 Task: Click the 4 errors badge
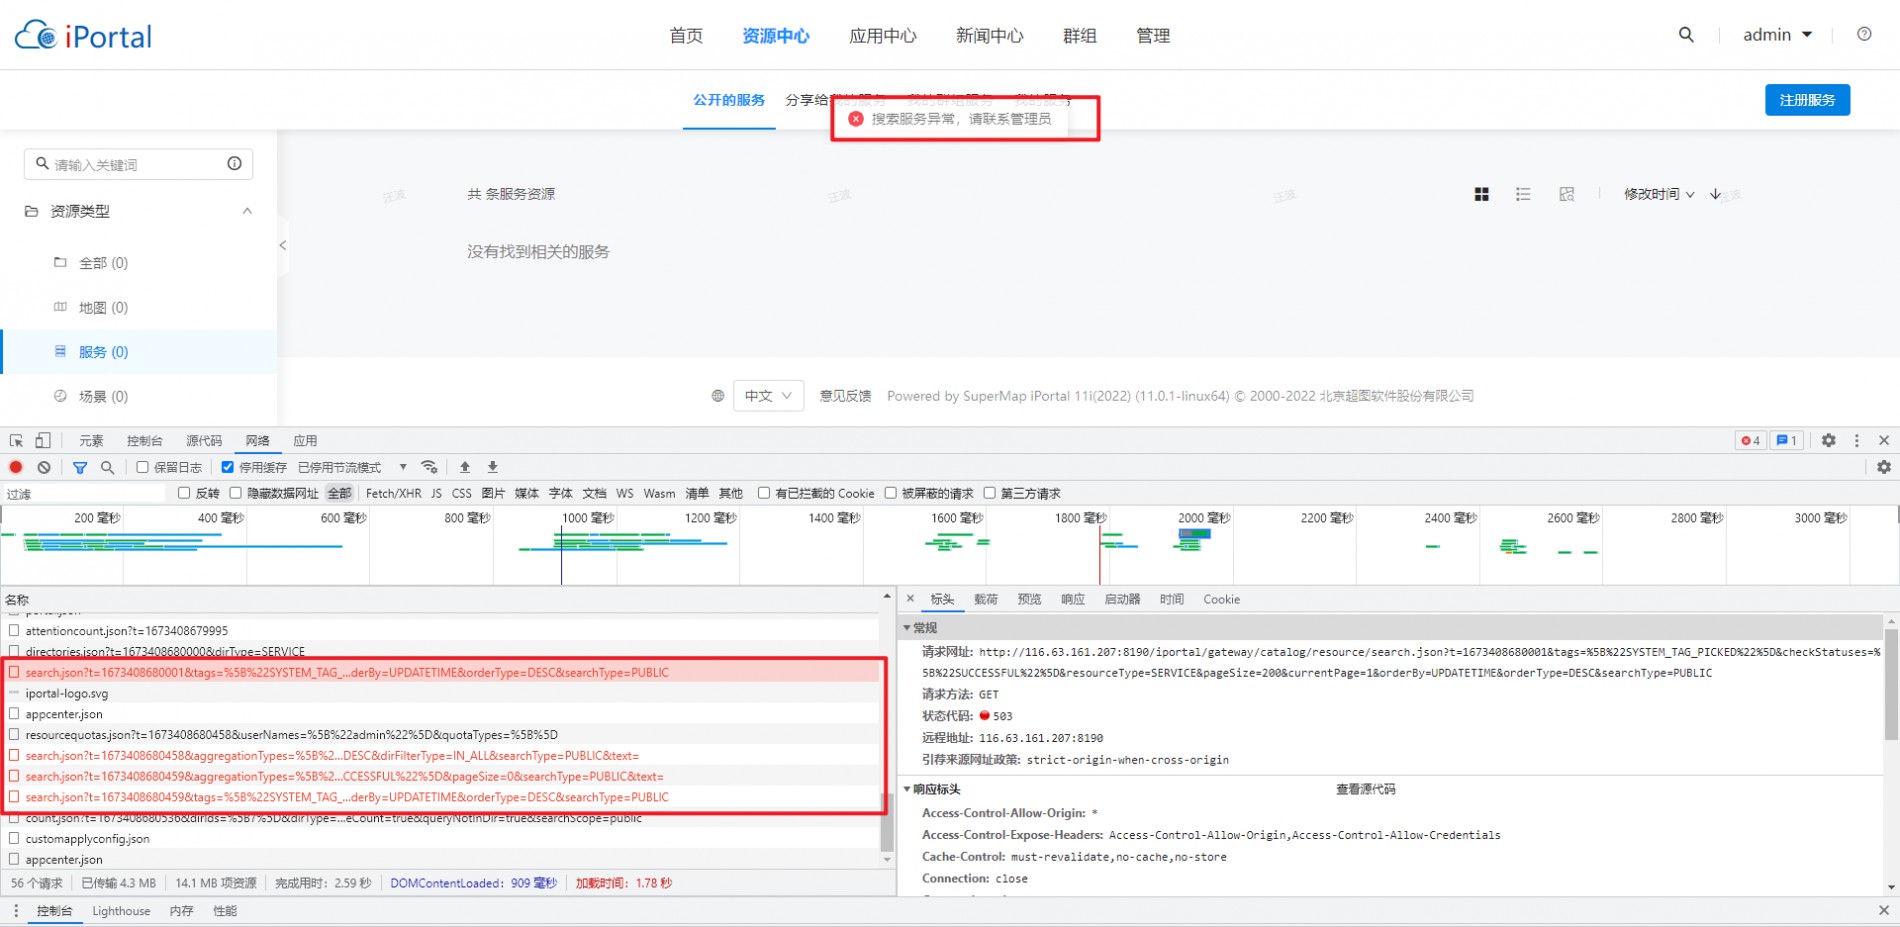pos(1750,440)
